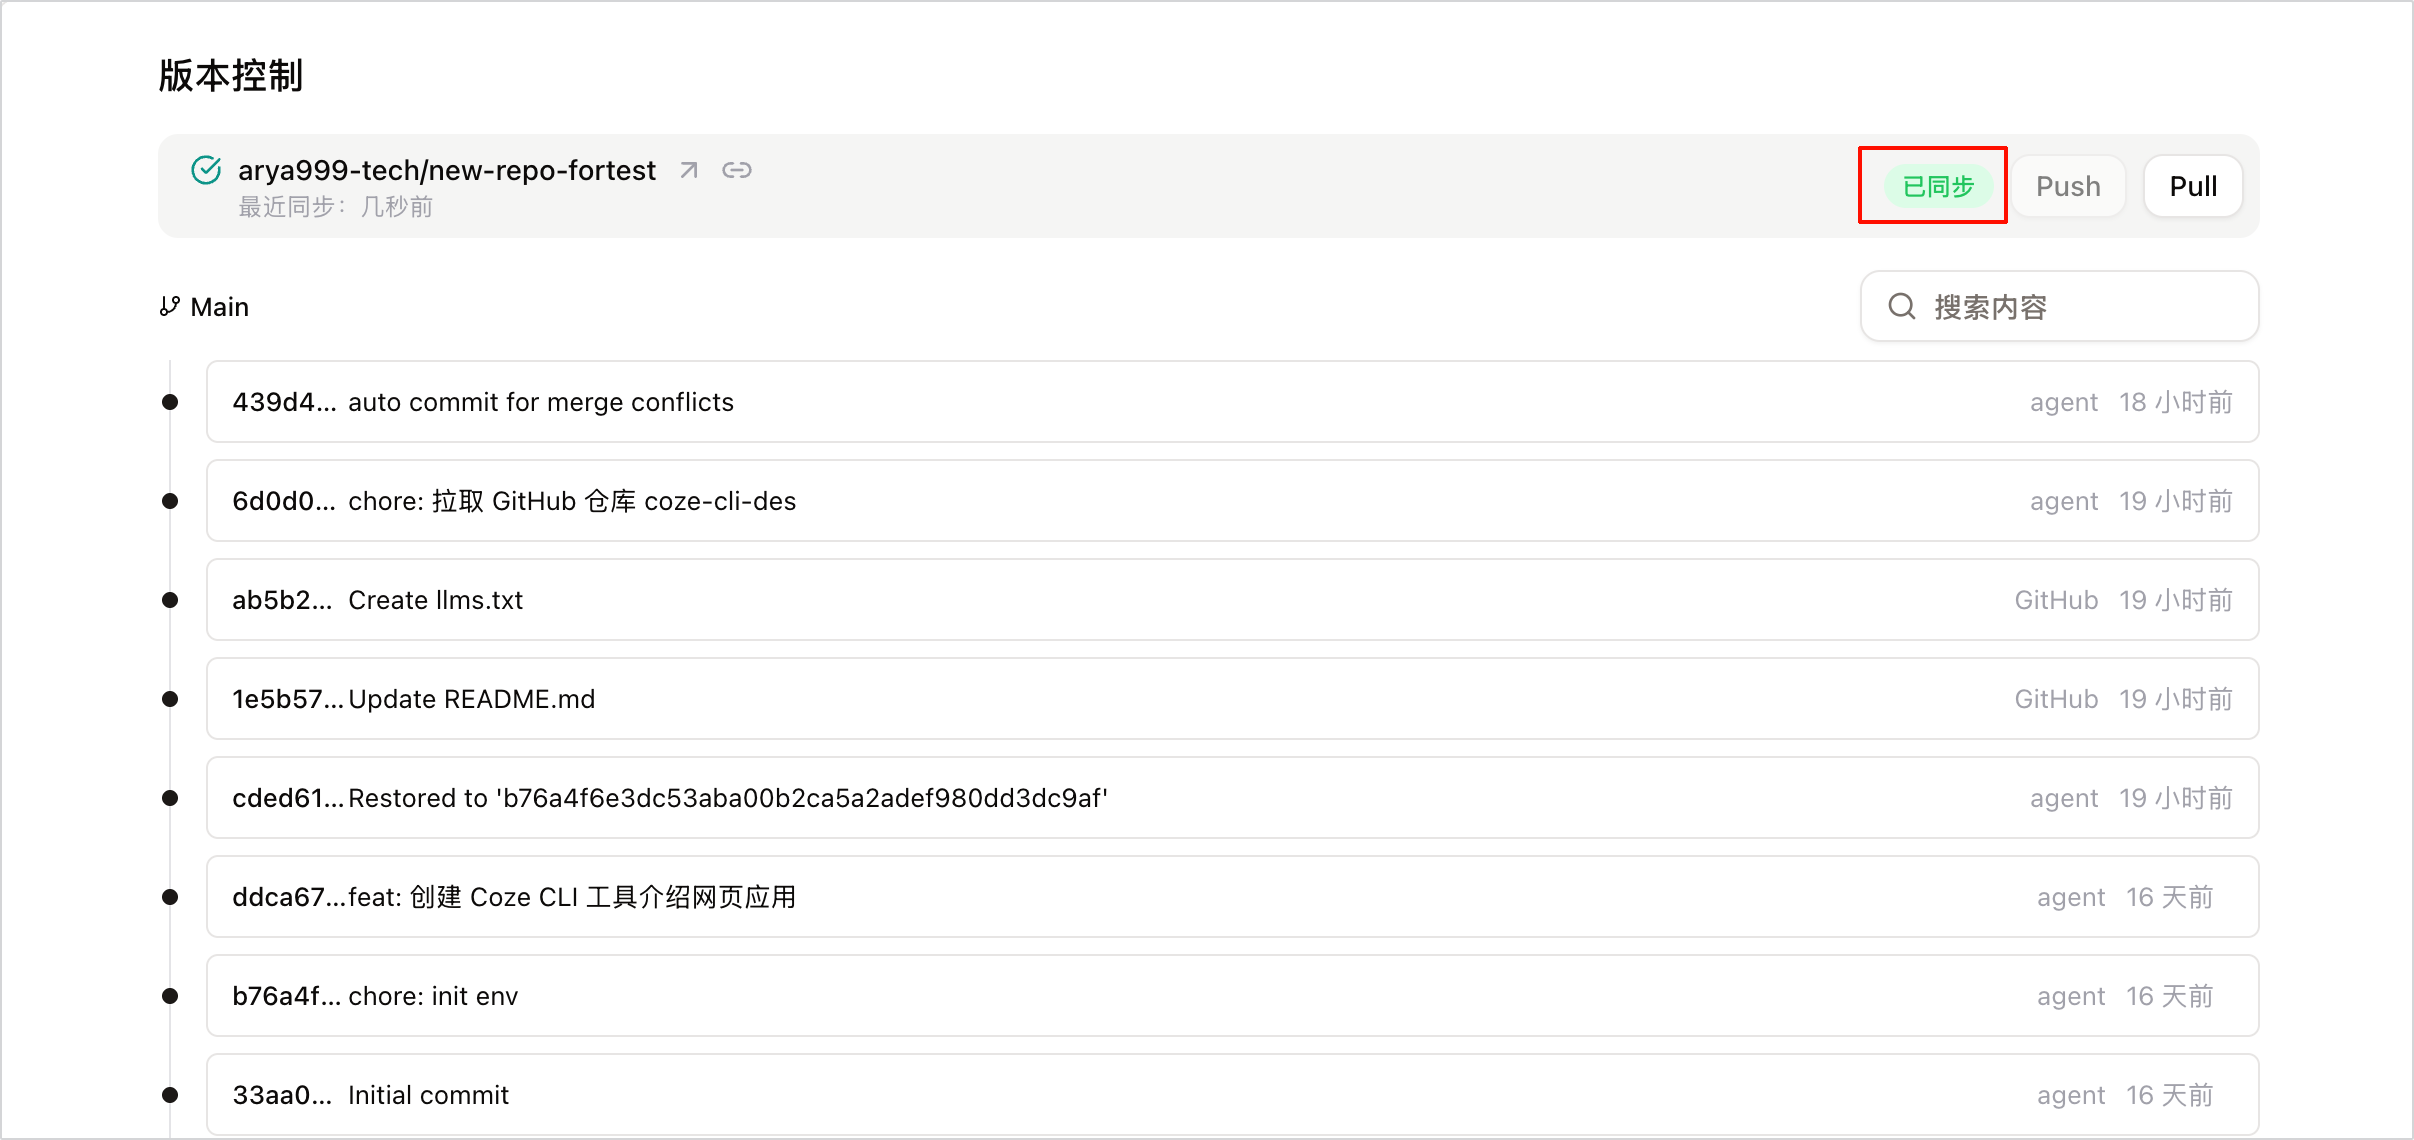Click the search magnifier icon
The width and height of the screenshot is (2414, 1140).
[x=1902, y=306]
